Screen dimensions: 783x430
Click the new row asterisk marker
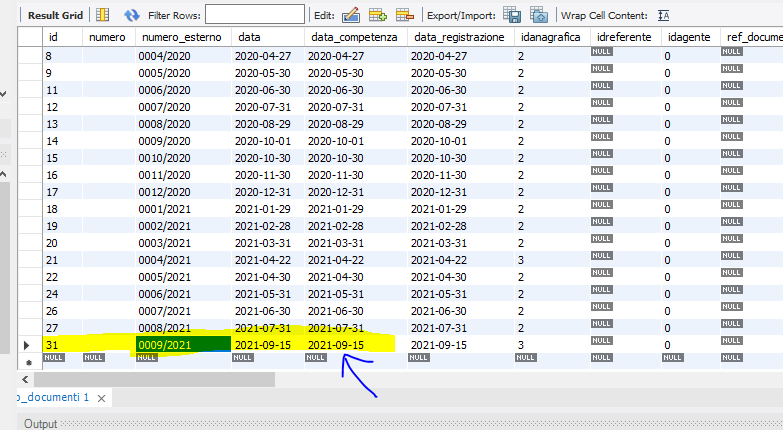28,363
